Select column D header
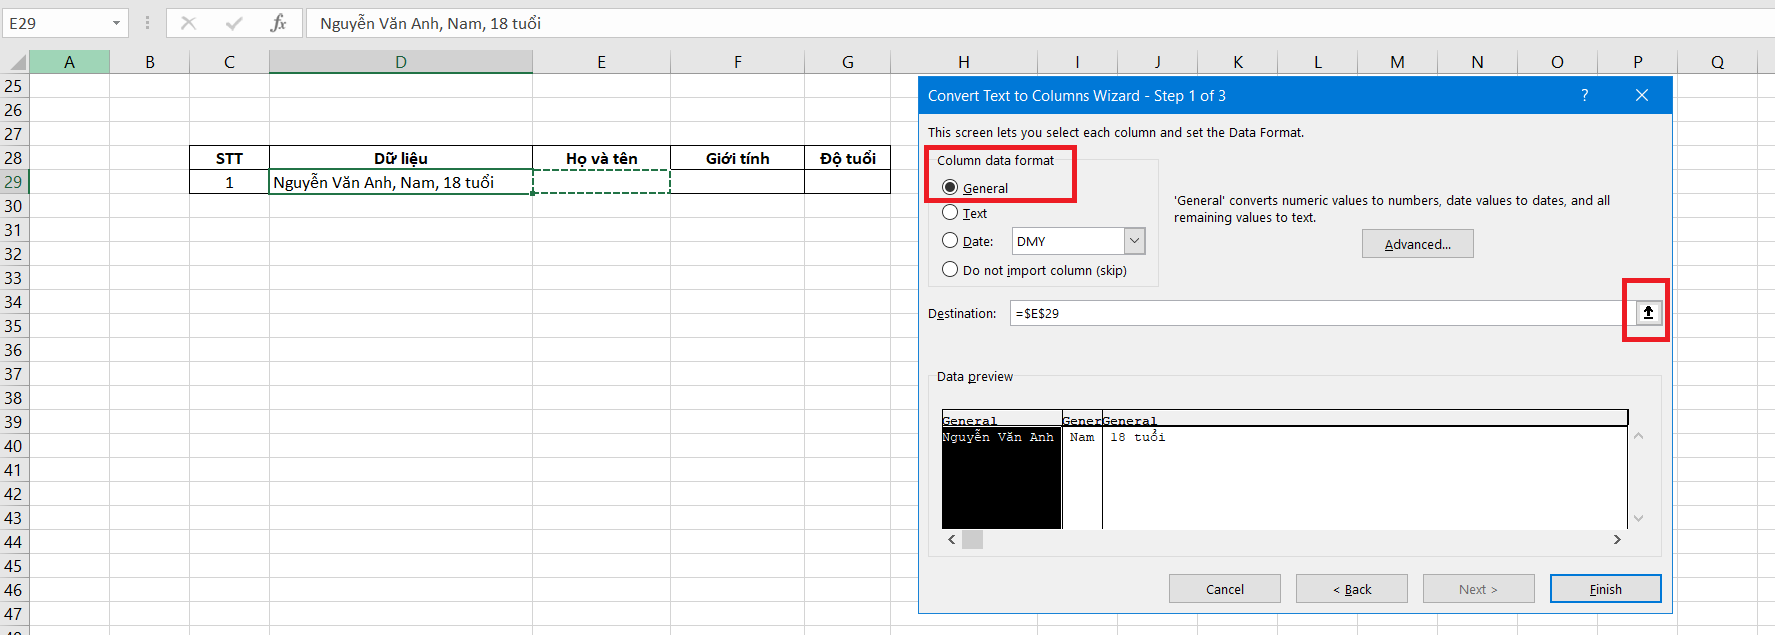 click(x=401, y=62)
